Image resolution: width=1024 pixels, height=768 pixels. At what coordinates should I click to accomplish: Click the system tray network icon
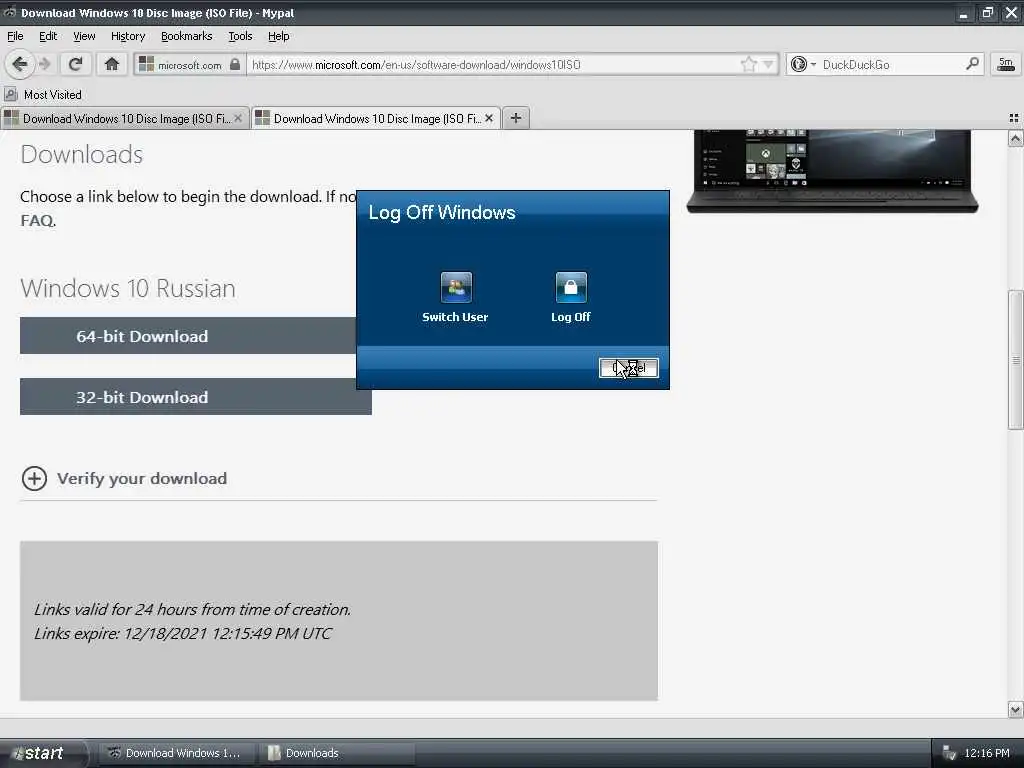(948, 754)
